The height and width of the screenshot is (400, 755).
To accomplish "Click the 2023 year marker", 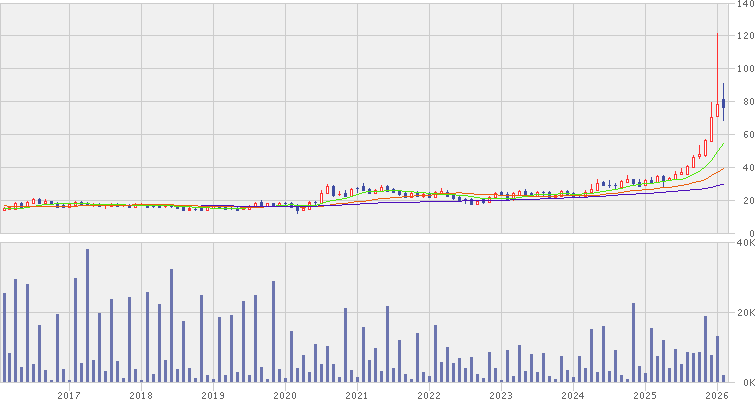I will [x=501, y=395].
